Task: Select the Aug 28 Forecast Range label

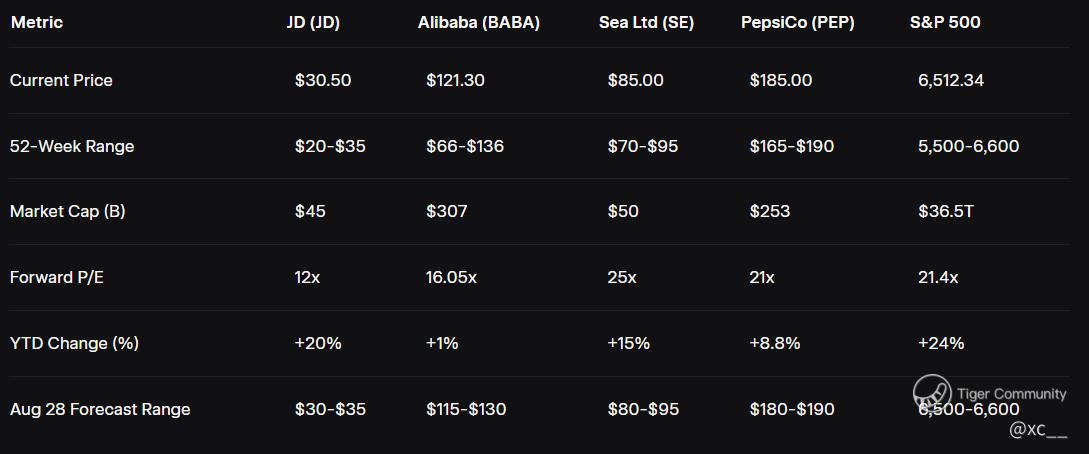Action: click(x=100, y=409)
